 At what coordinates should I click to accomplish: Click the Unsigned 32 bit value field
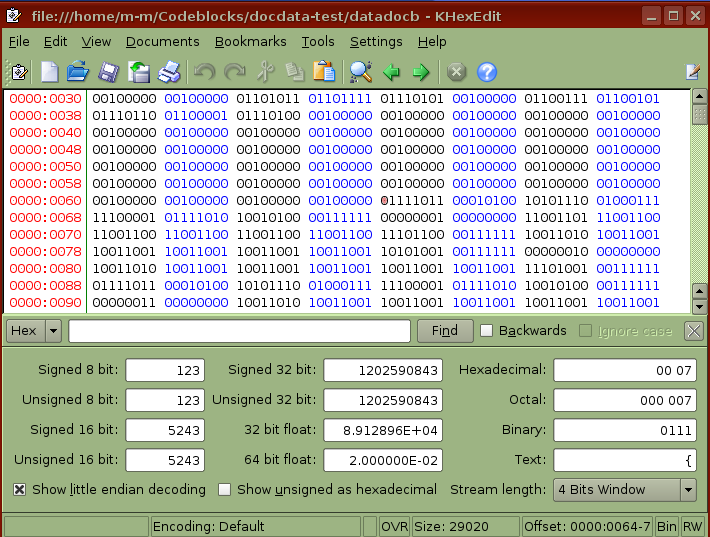pyautogui.click(x=383, y=400)
